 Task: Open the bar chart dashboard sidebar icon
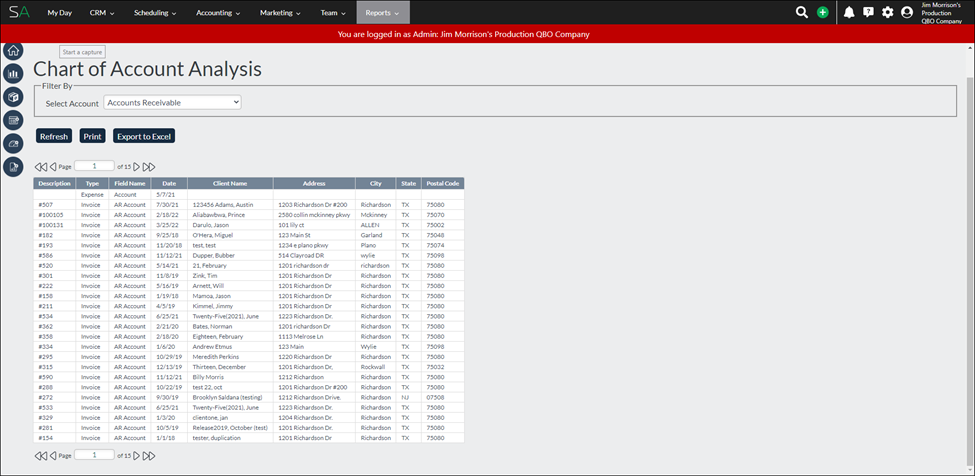(x=12, y=73)
